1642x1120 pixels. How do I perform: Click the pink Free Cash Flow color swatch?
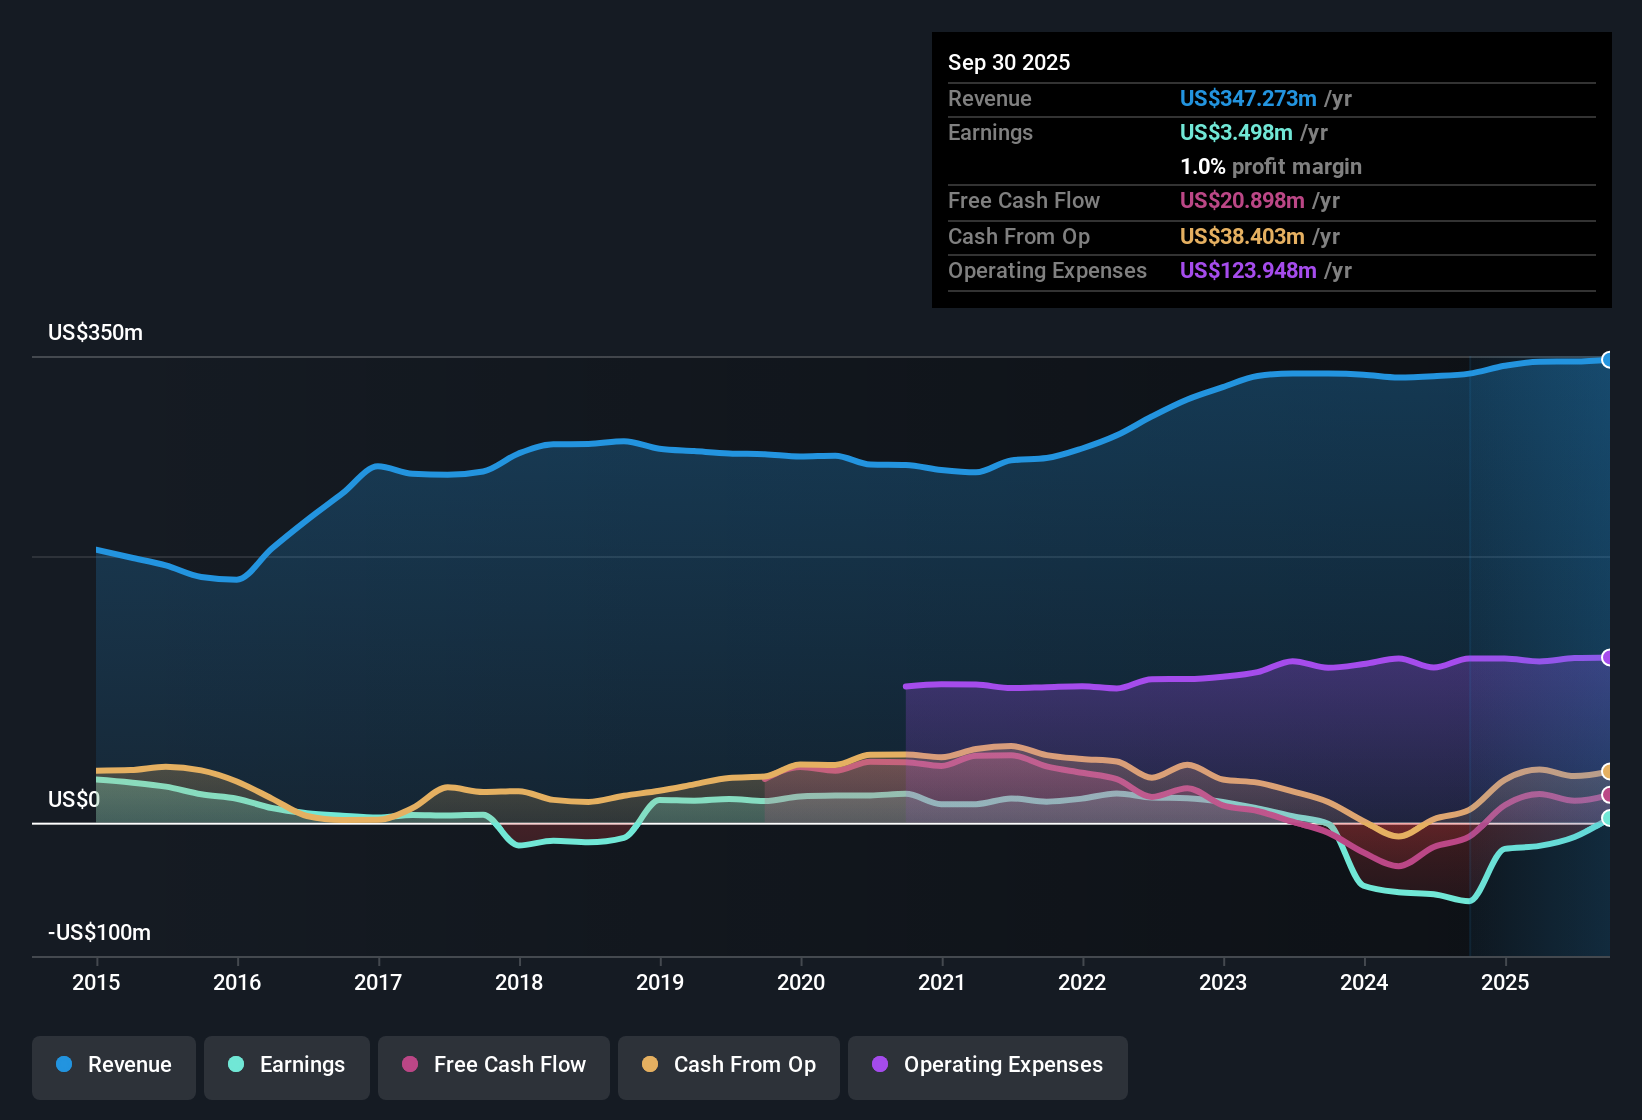tap(410, 1065)
